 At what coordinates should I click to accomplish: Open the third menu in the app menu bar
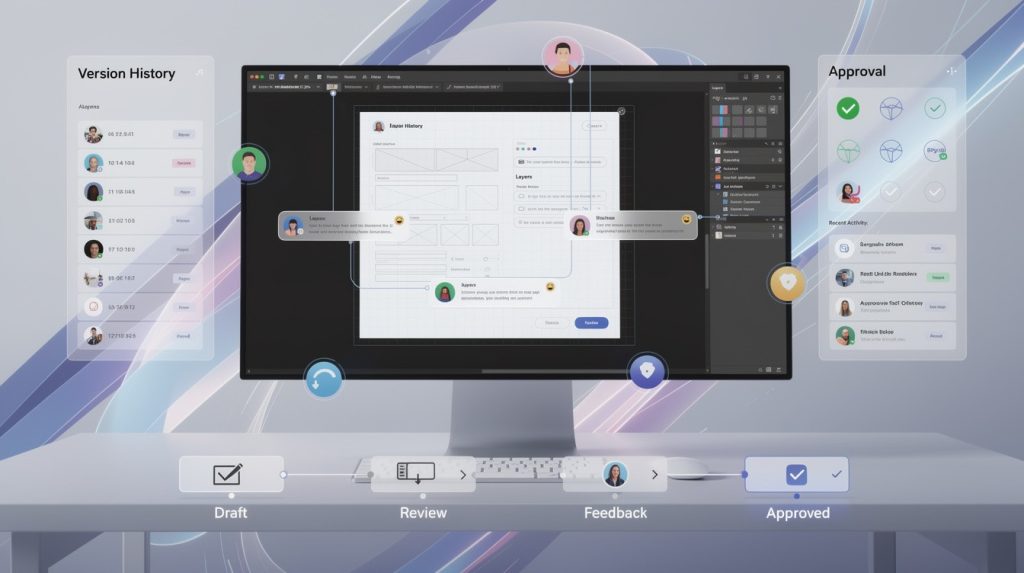click(x=376, y=77)
